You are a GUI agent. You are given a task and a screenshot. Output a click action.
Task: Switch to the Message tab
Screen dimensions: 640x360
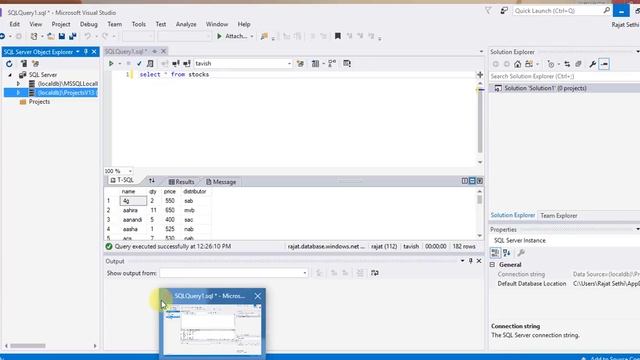point(221,182)
